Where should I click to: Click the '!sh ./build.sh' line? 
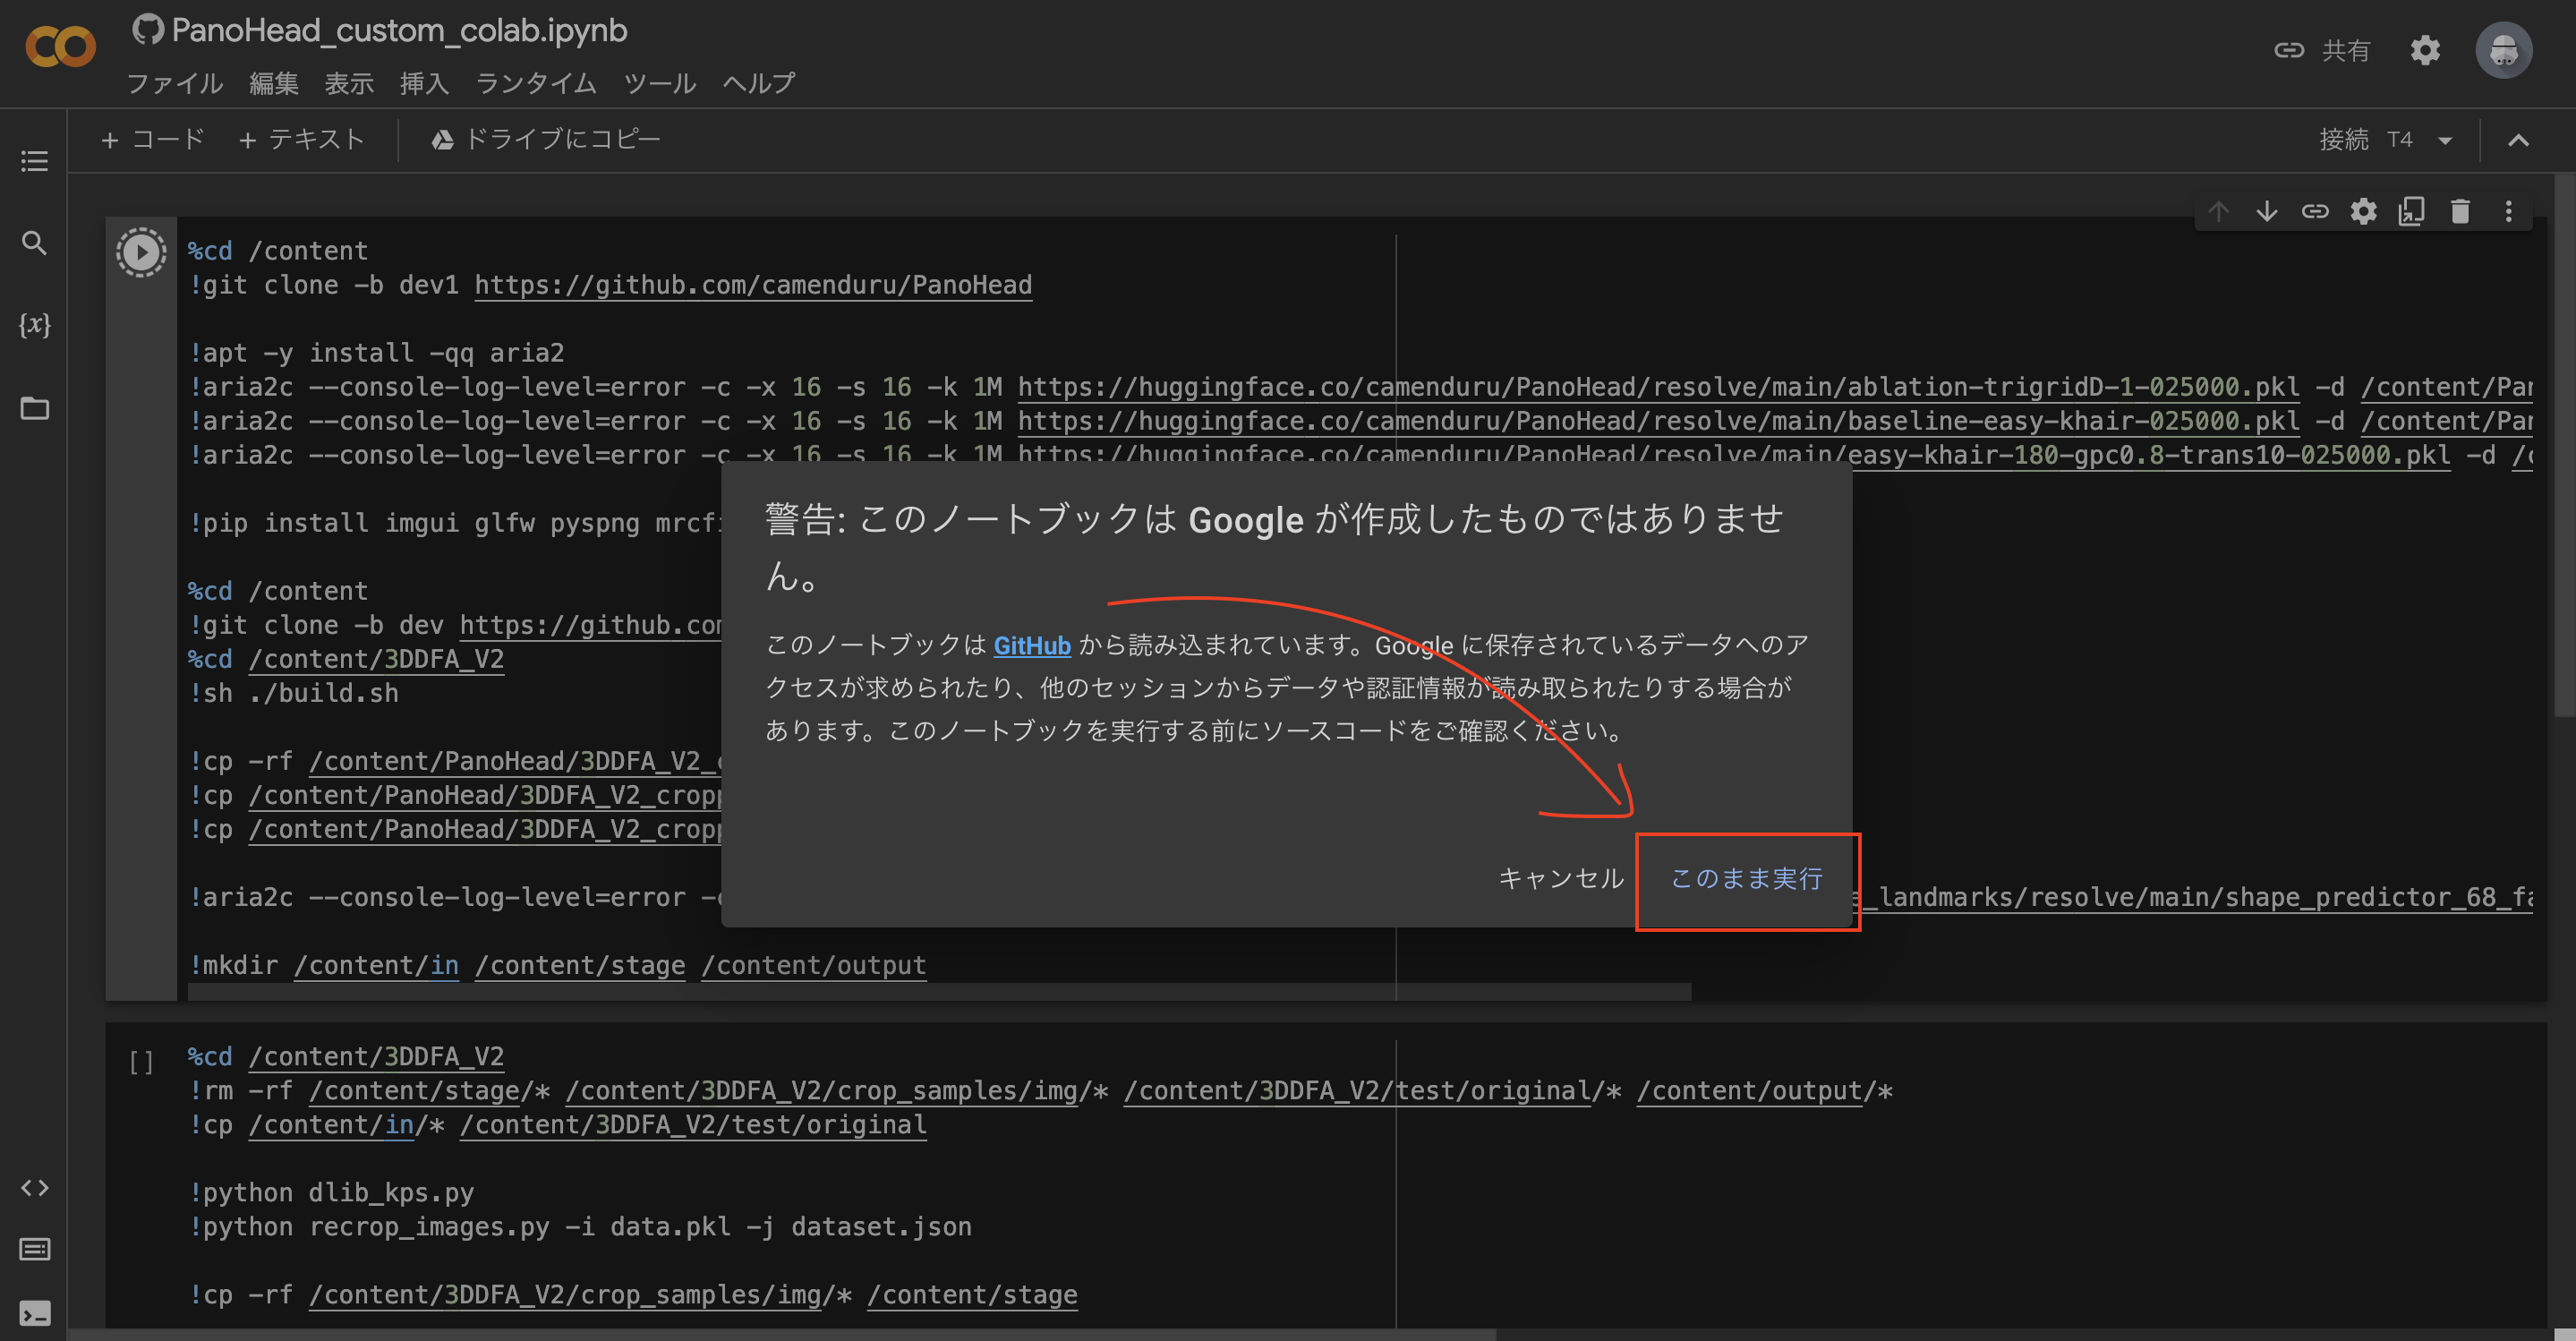pyautogui.click(x=294, y=693)
